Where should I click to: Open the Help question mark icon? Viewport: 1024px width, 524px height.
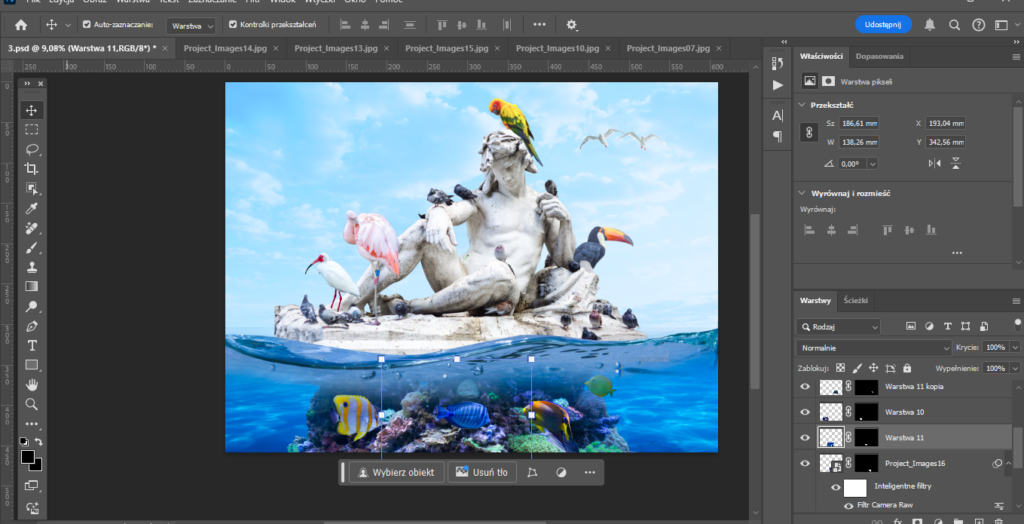978,25
